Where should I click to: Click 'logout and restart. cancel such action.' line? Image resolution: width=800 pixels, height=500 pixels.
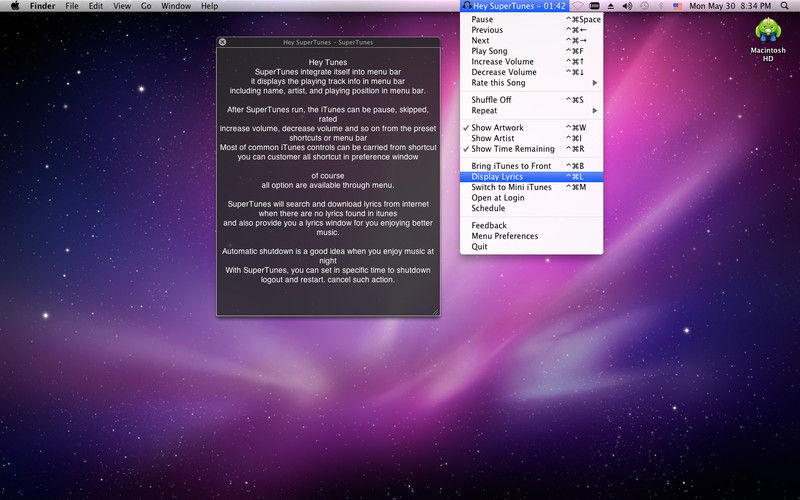tap(328, 280)
